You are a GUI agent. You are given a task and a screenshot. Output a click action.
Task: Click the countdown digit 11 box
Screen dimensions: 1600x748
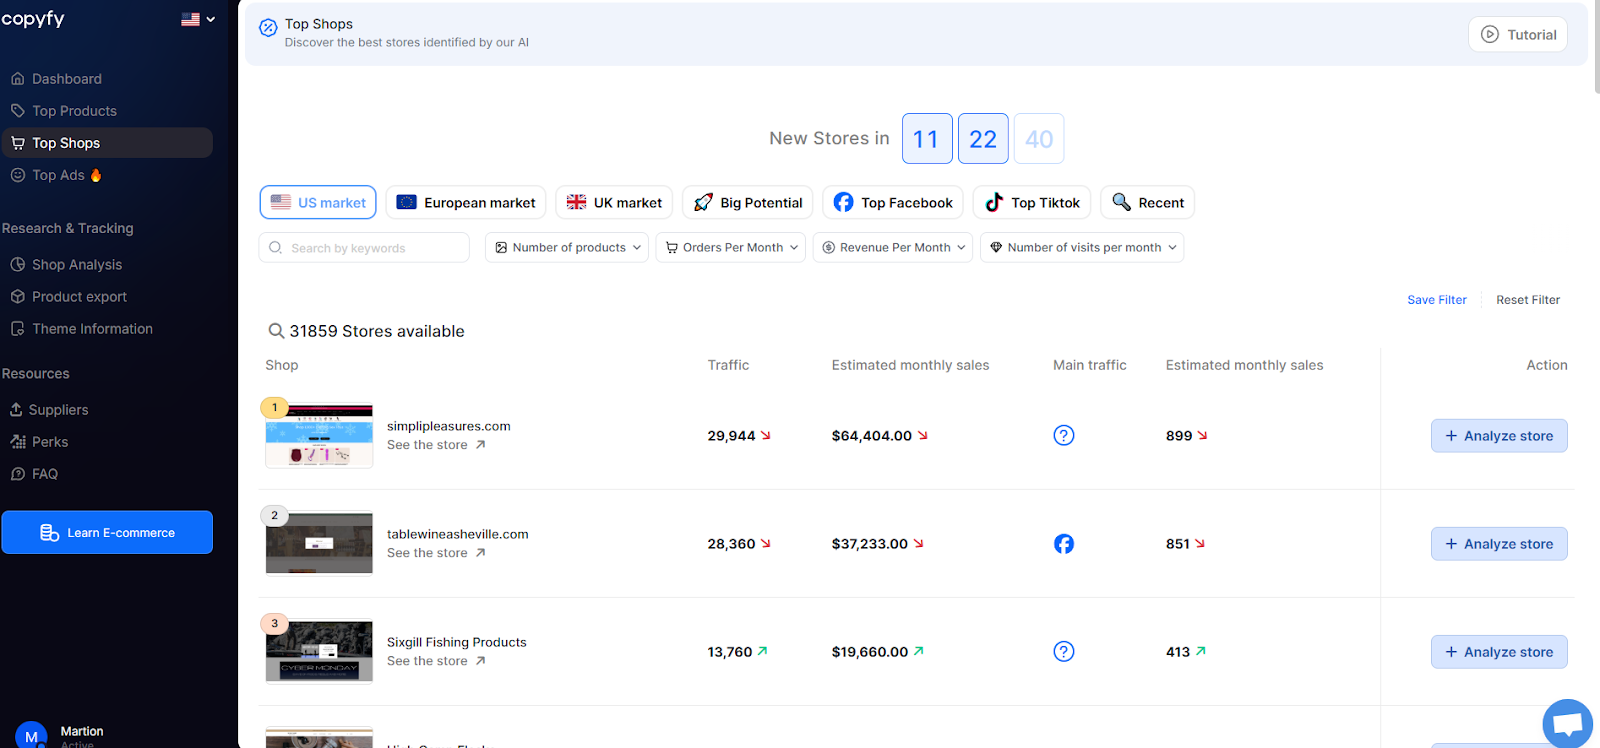click(927, 138)
